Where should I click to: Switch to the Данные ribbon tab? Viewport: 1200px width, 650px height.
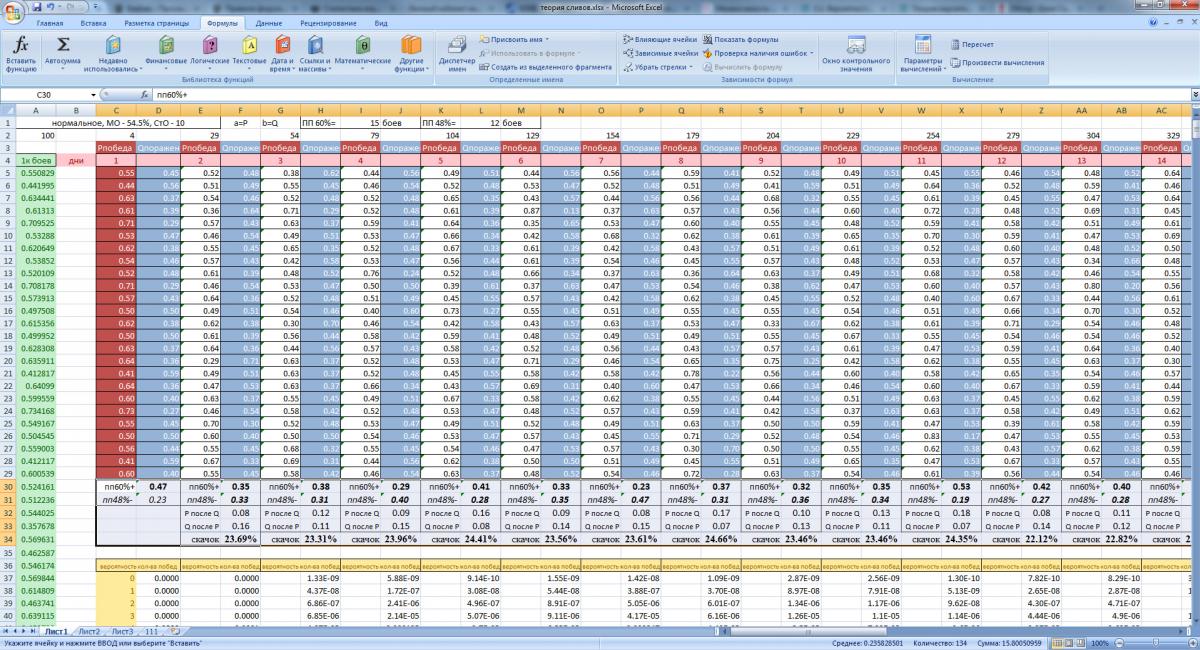[268, 21]
